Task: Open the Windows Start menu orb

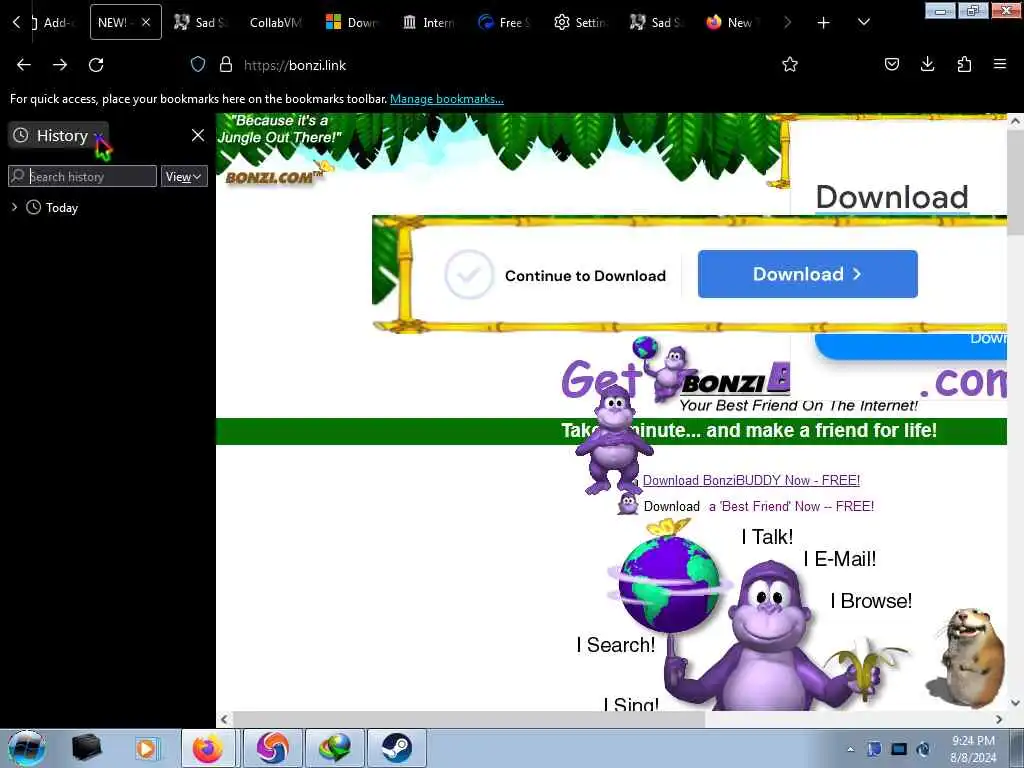Action: point(27,748)
